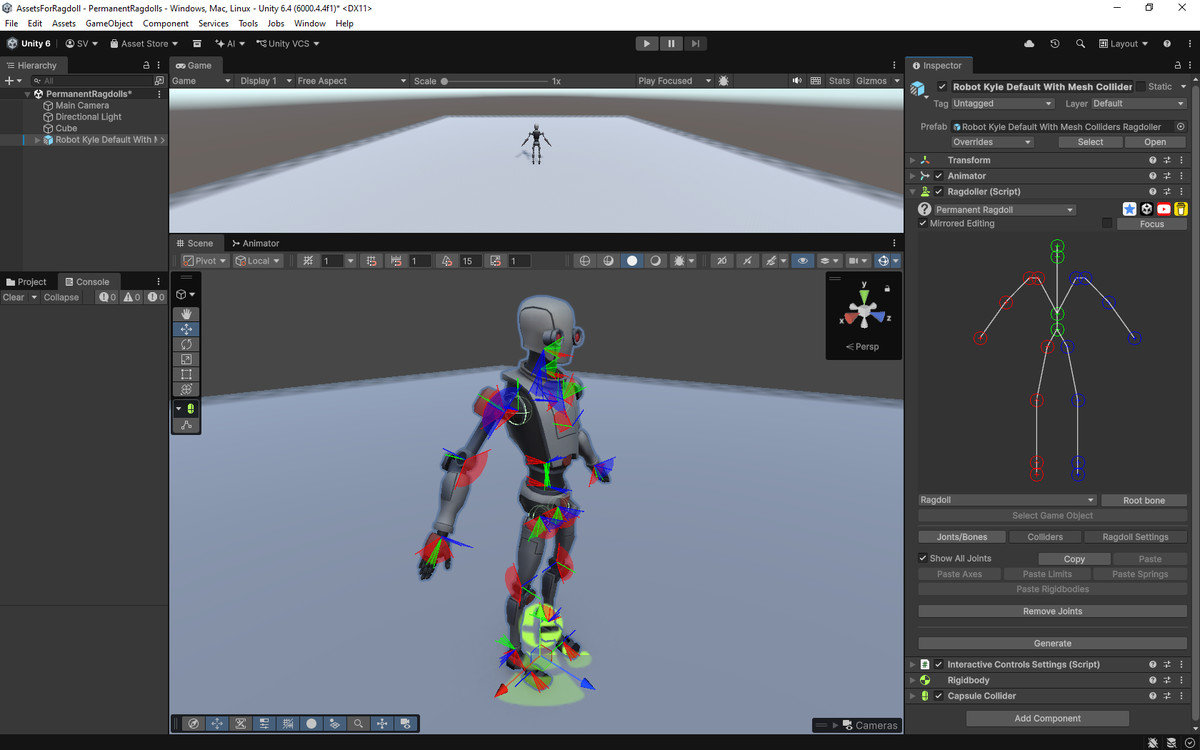
Task: Click the Pause button in the top toolbar
Action: [671, 44]
